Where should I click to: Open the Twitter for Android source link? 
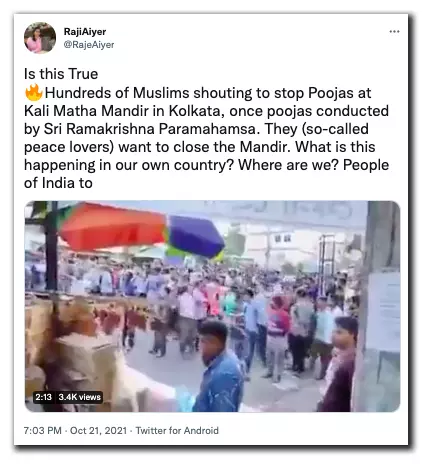[177, 430]
